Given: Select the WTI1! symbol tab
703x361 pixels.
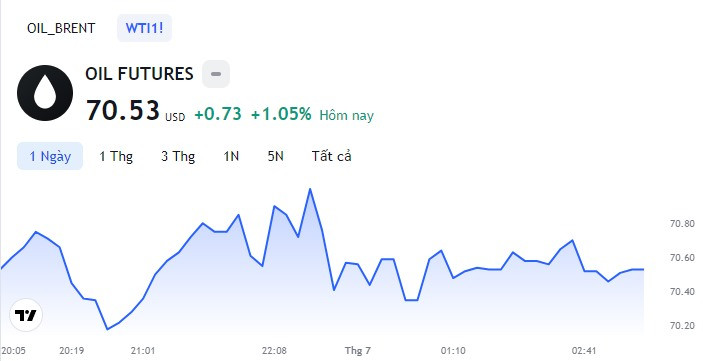Looking at the screenshot, I should coord(144,28).
